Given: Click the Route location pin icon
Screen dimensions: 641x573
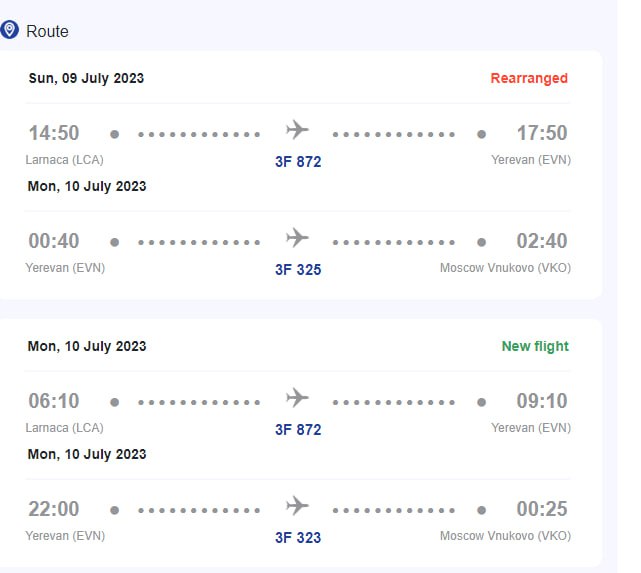Looking at the screenshot, I should click(9, 30).
